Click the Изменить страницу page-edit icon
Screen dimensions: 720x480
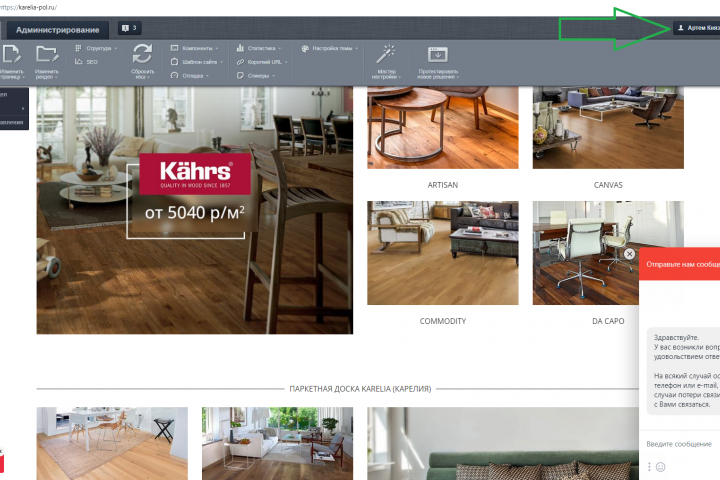point(11,54)
